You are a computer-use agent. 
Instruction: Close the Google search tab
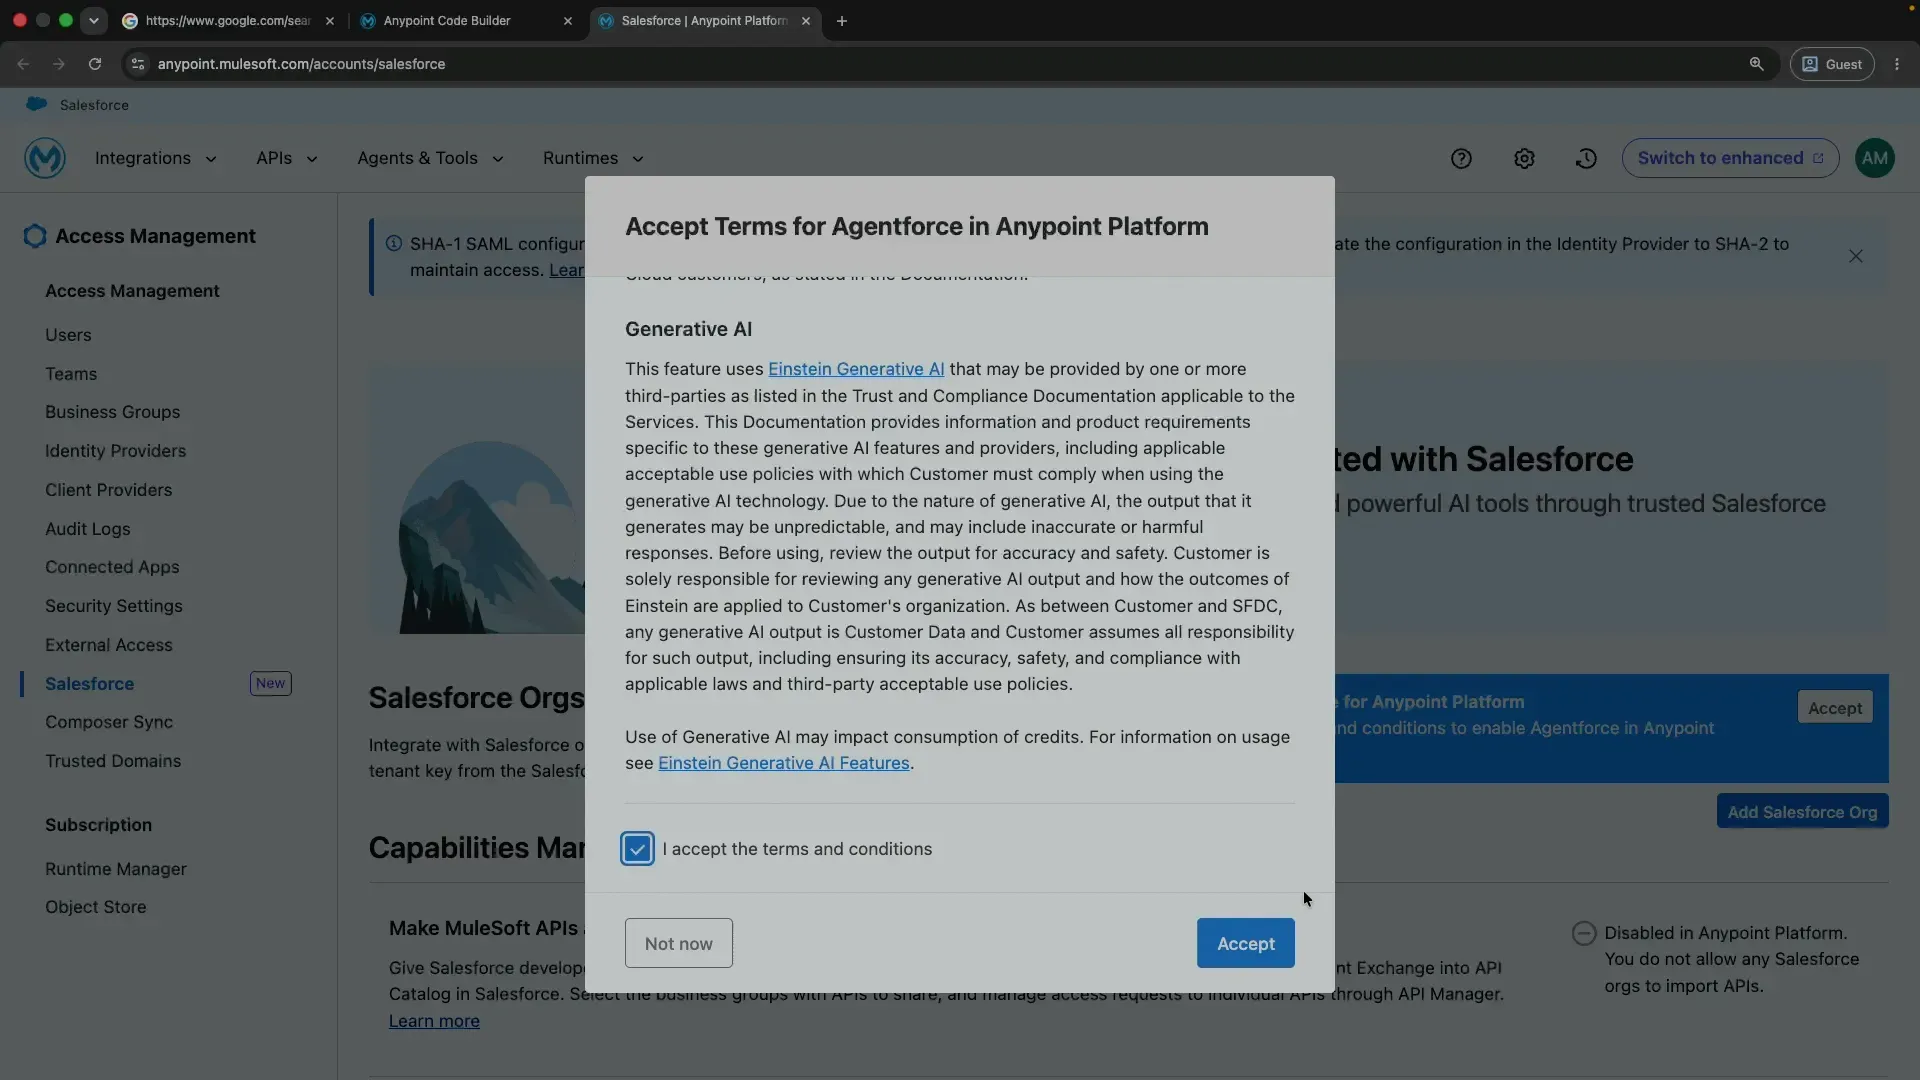[x=330, y=21]
